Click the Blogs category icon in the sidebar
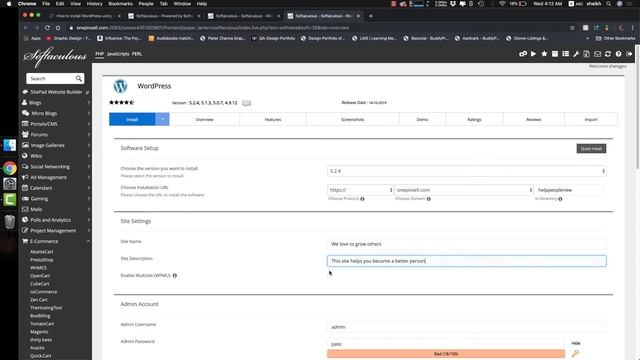 pos(25,102)
